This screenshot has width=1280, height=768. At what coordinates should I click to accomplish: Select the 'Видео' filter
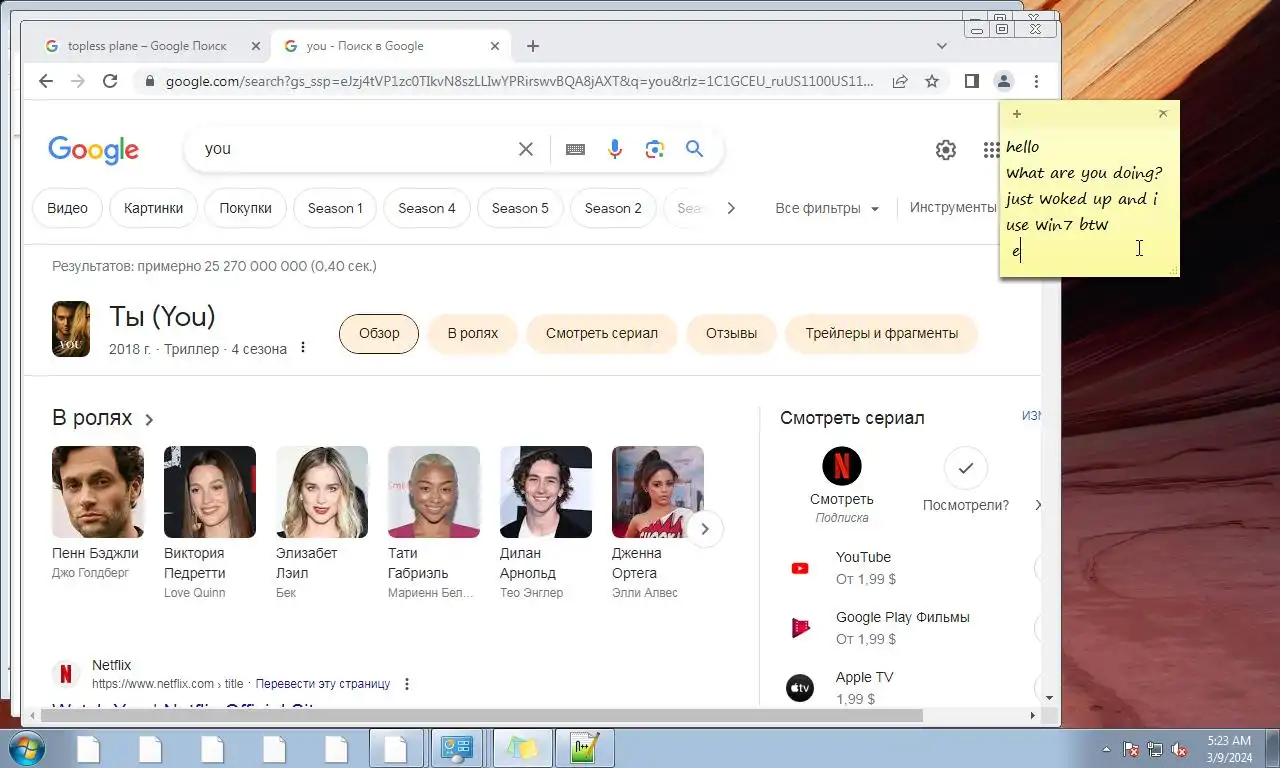(x=67, y=208)
